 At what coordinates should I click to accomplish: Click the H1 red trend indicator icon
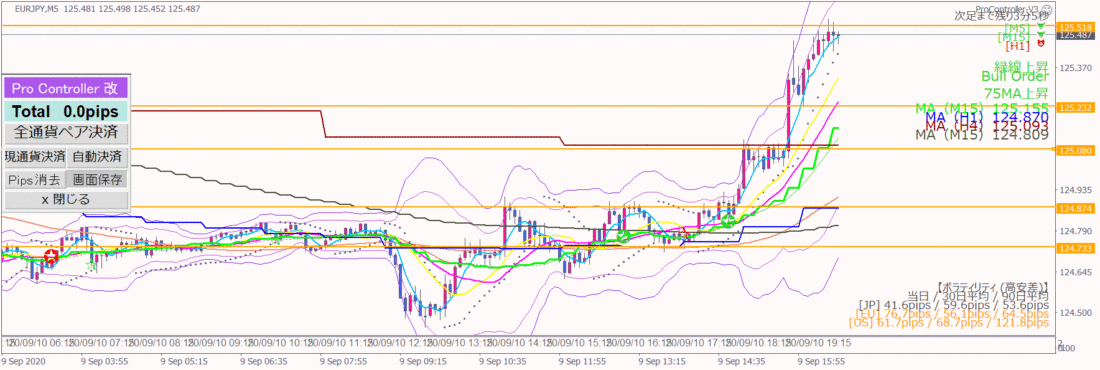1041,43
